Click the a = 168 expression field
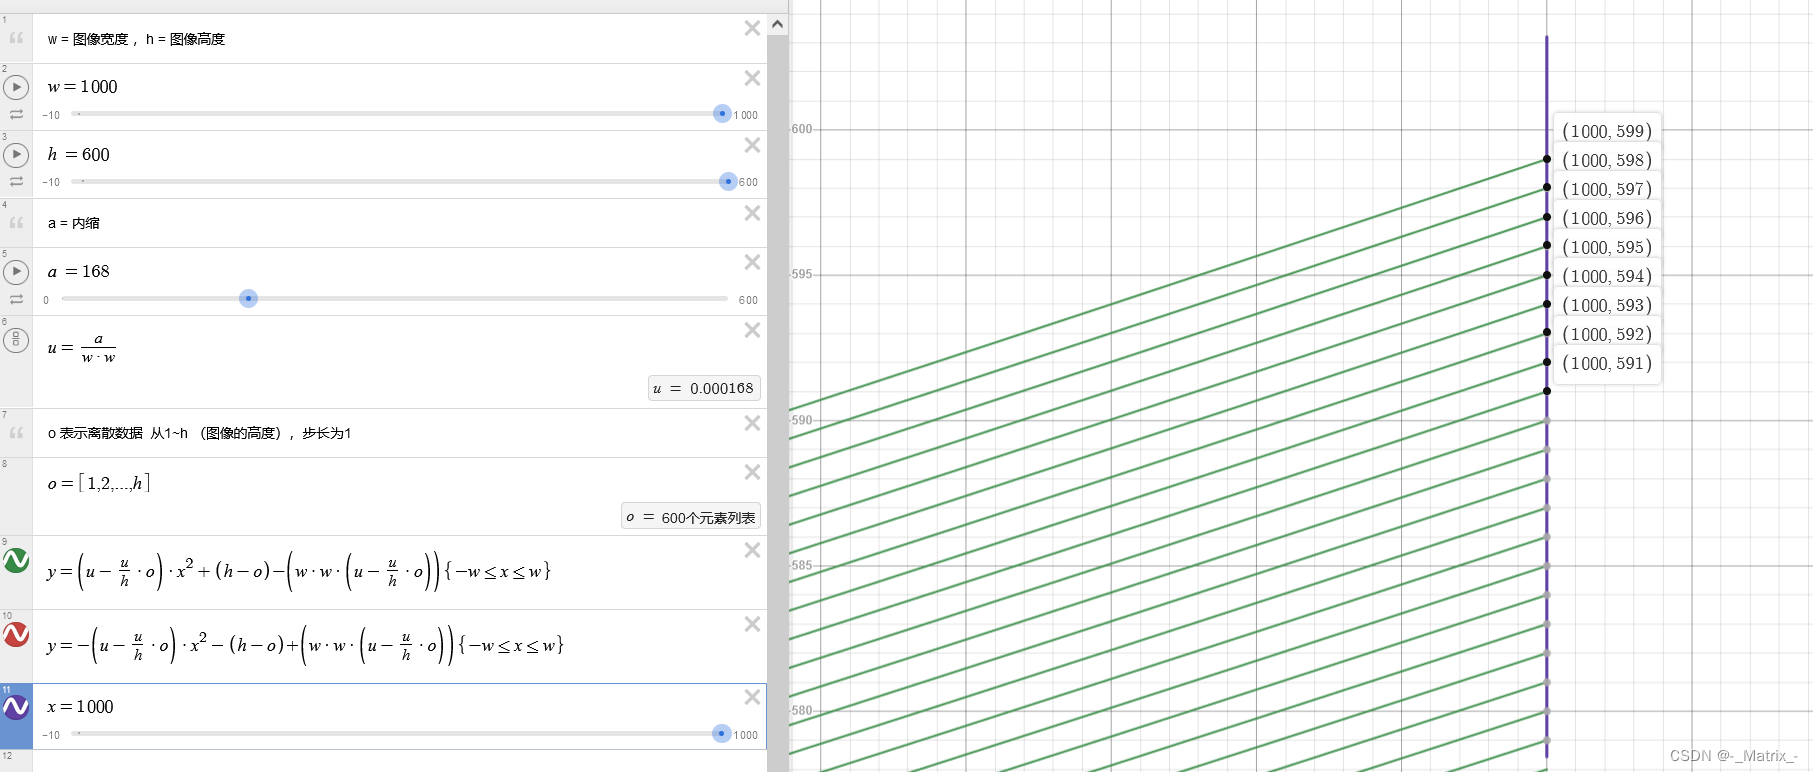The width and height of the screenshot is (1813, 772). [x=79, y=272]
